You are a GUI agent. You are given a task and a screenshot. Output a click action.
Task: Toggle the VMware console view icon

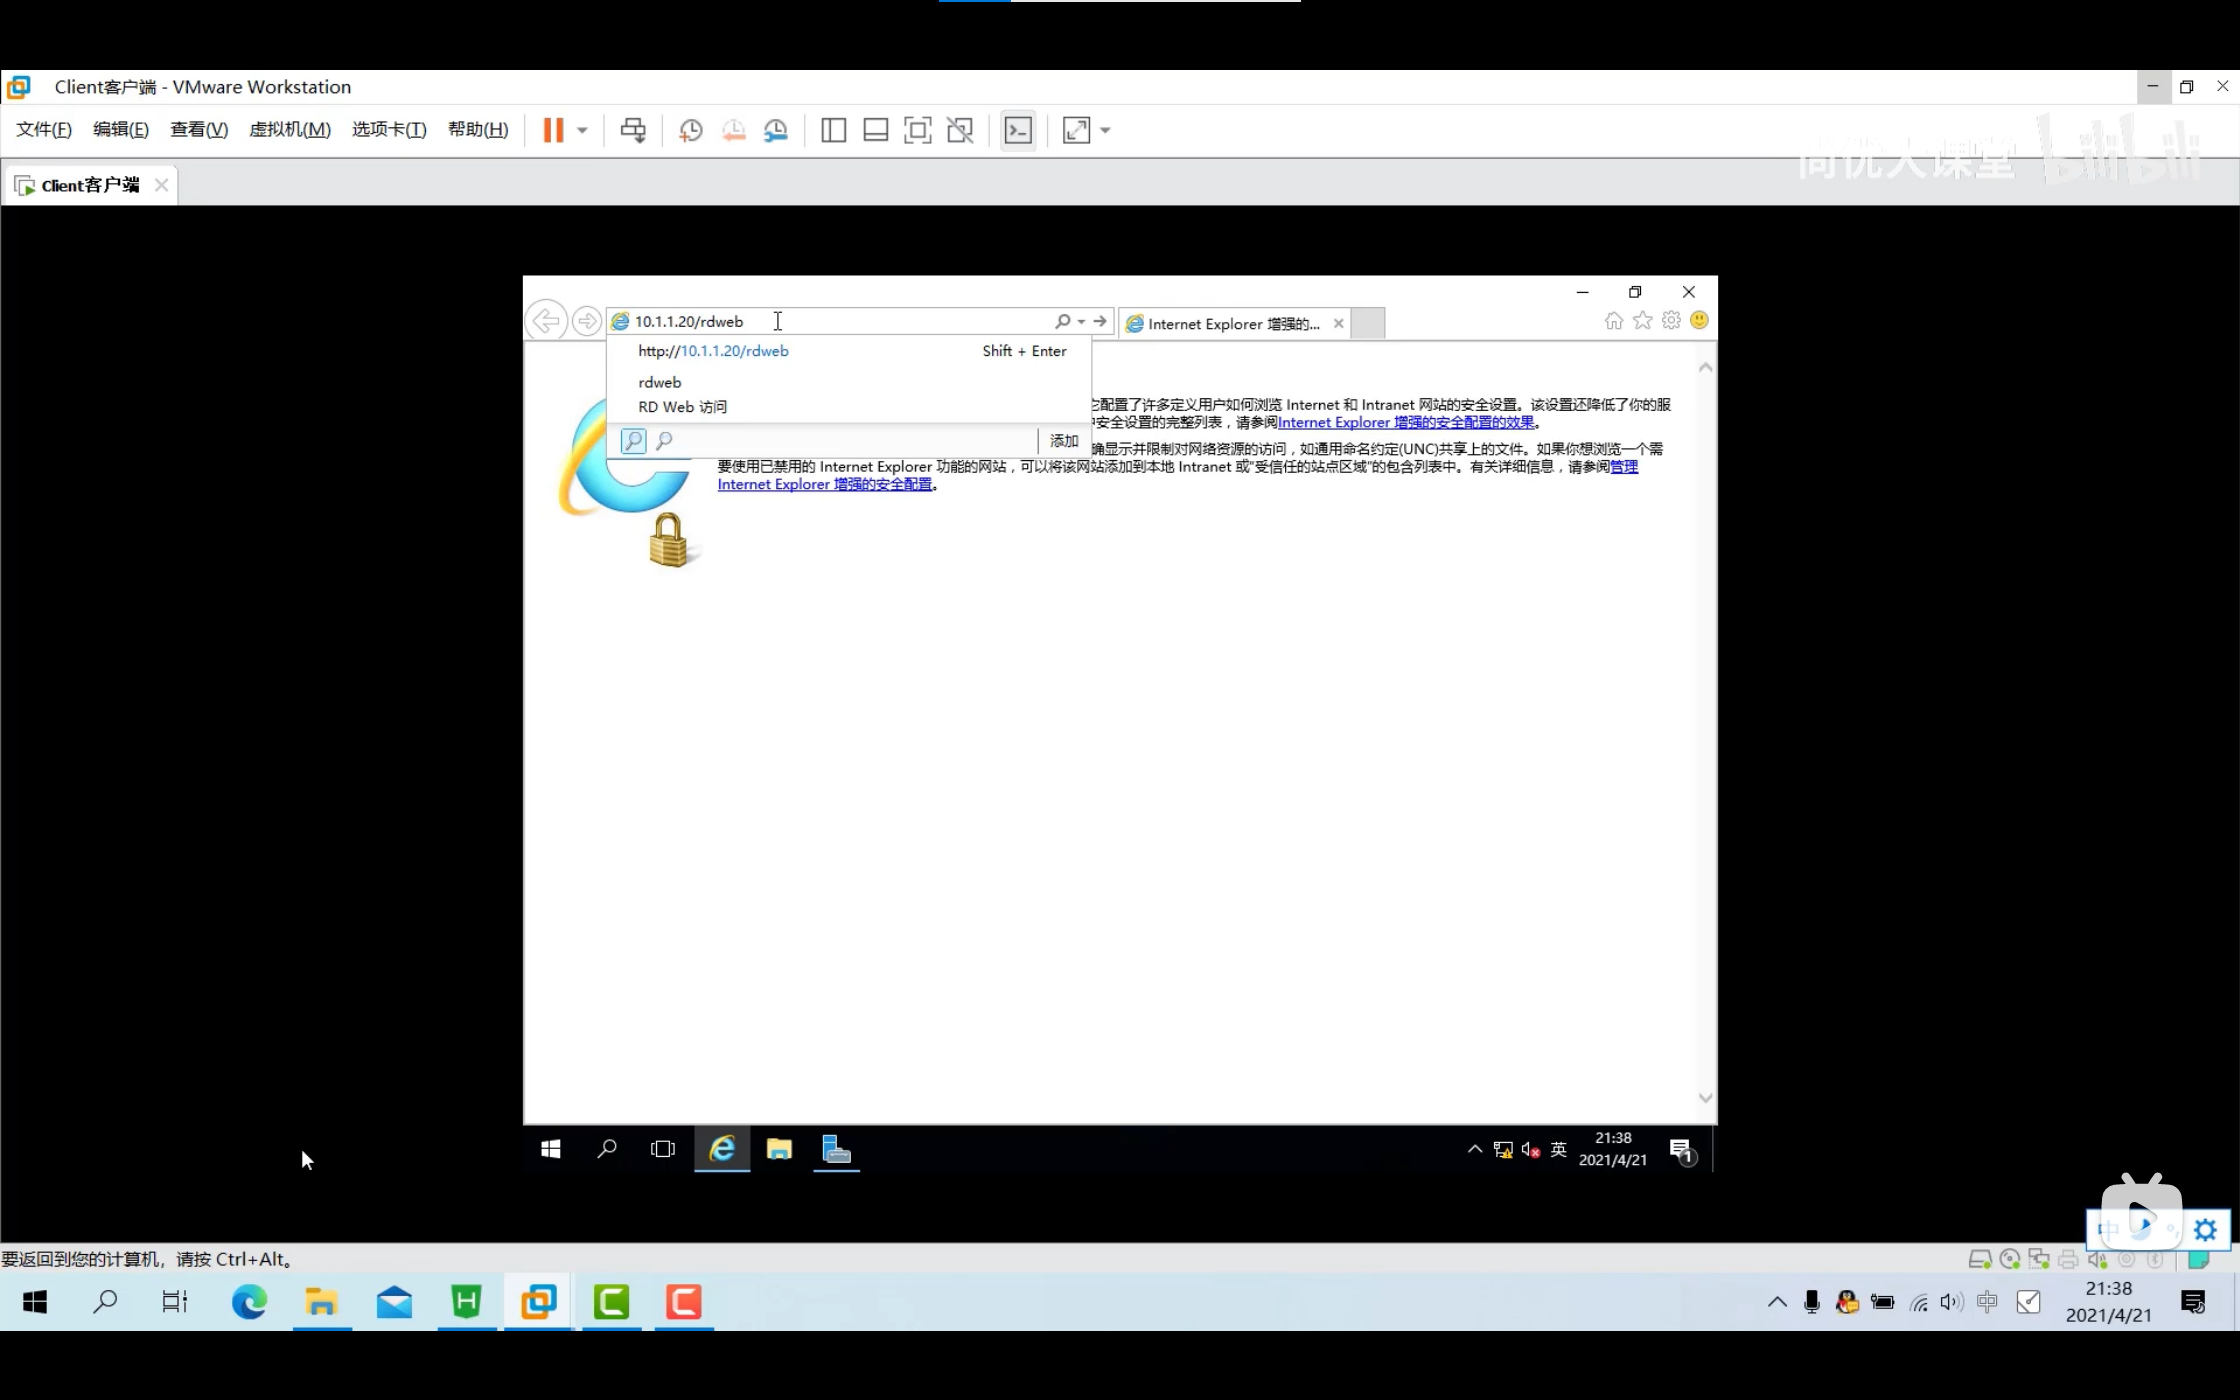(1018, 130)
